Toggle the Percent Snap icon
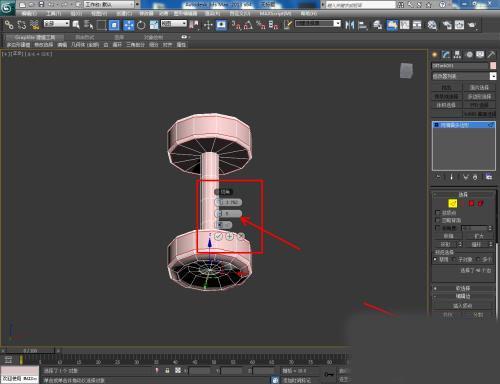 tap(261, 25)
